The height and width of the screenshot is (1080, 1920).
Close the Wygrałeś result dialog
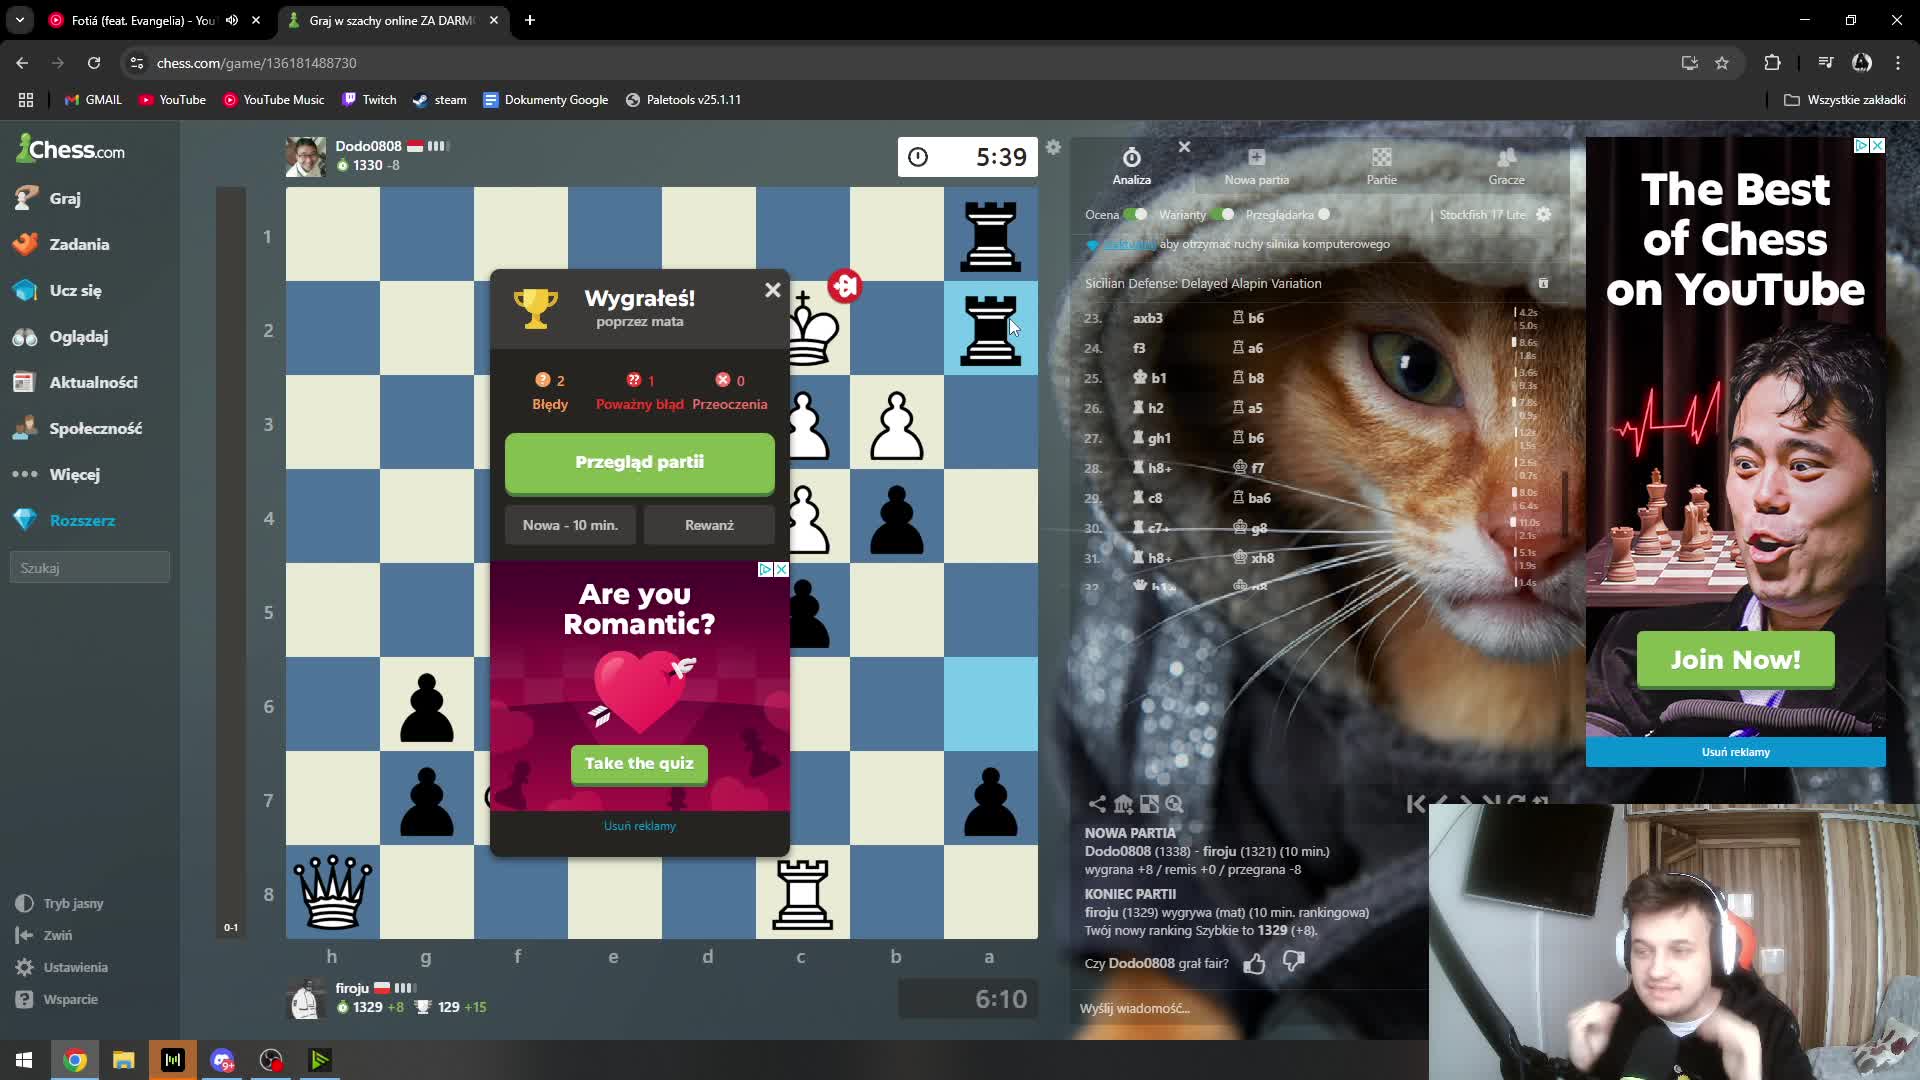pos(772,290)
